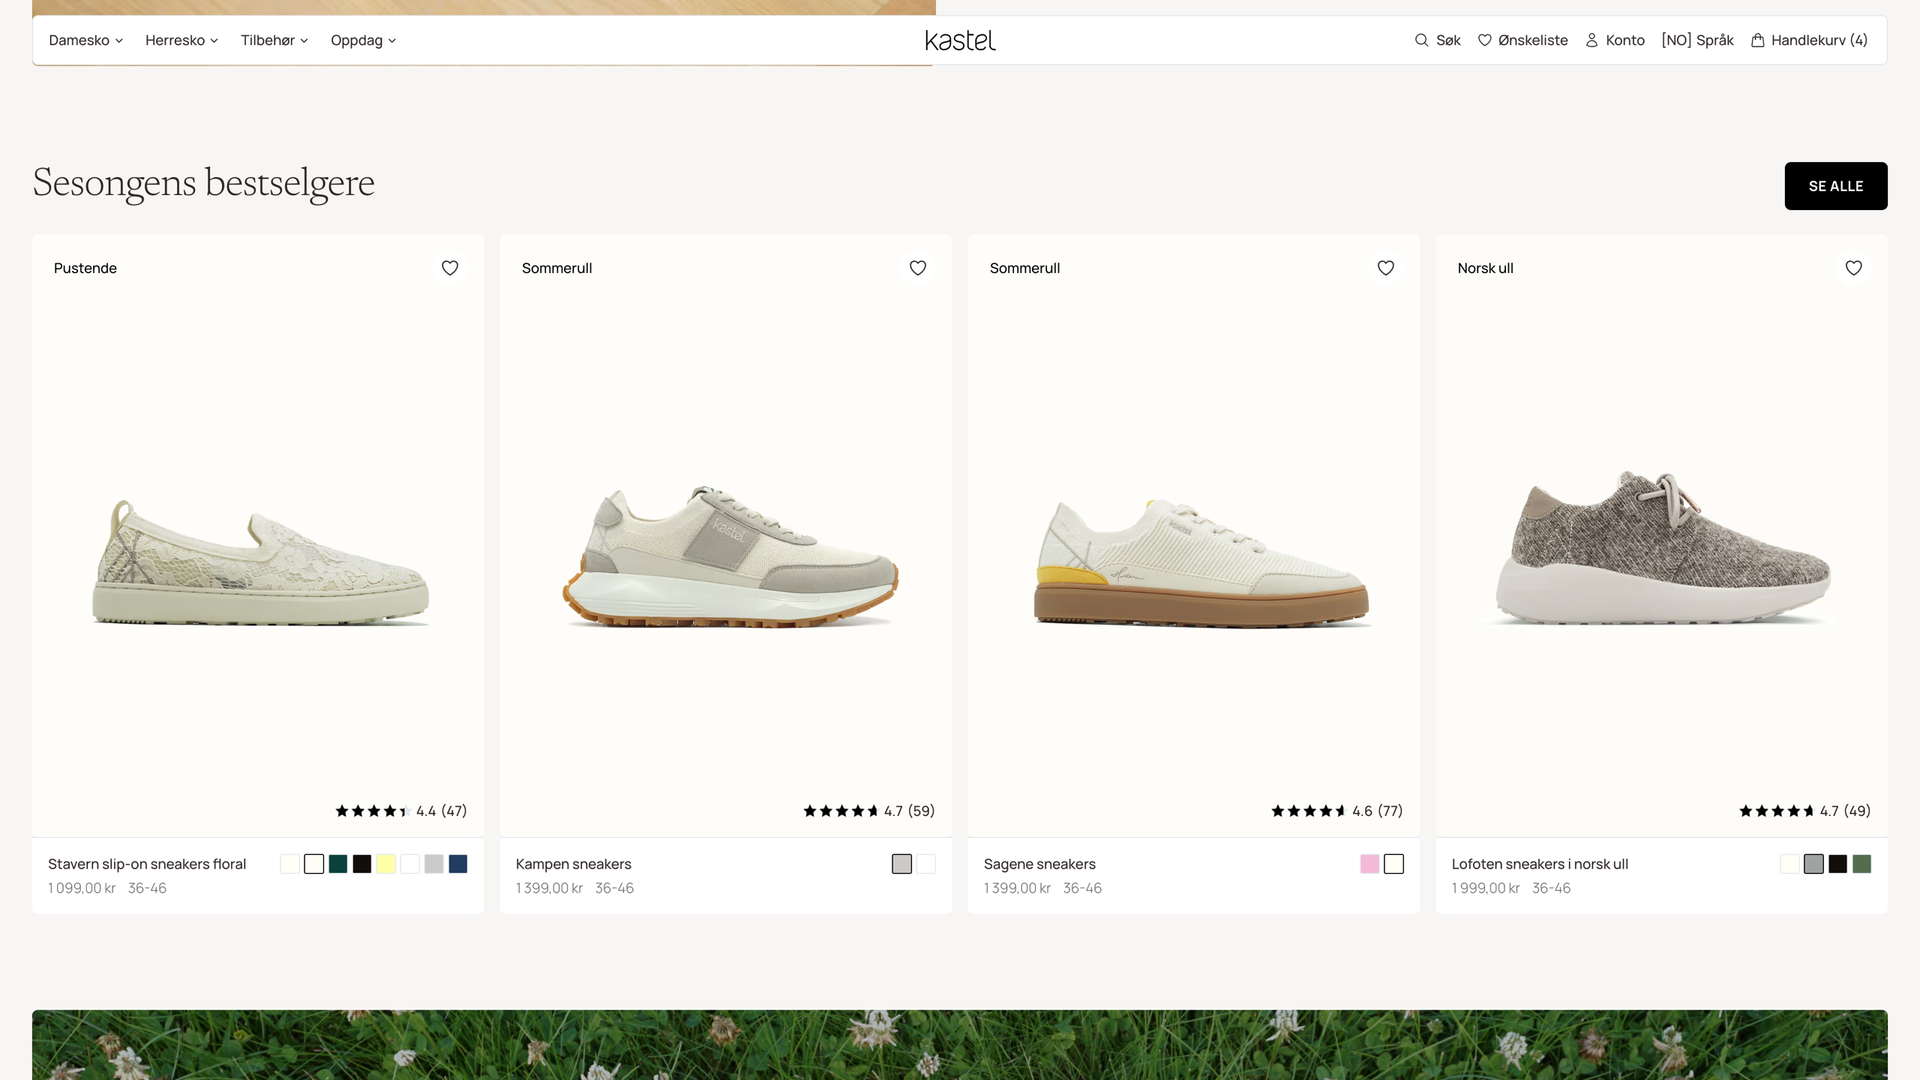Add Stavern slip-on sneakers floral to wishlist
The image size is (1920, 1080).
(450, 268)
